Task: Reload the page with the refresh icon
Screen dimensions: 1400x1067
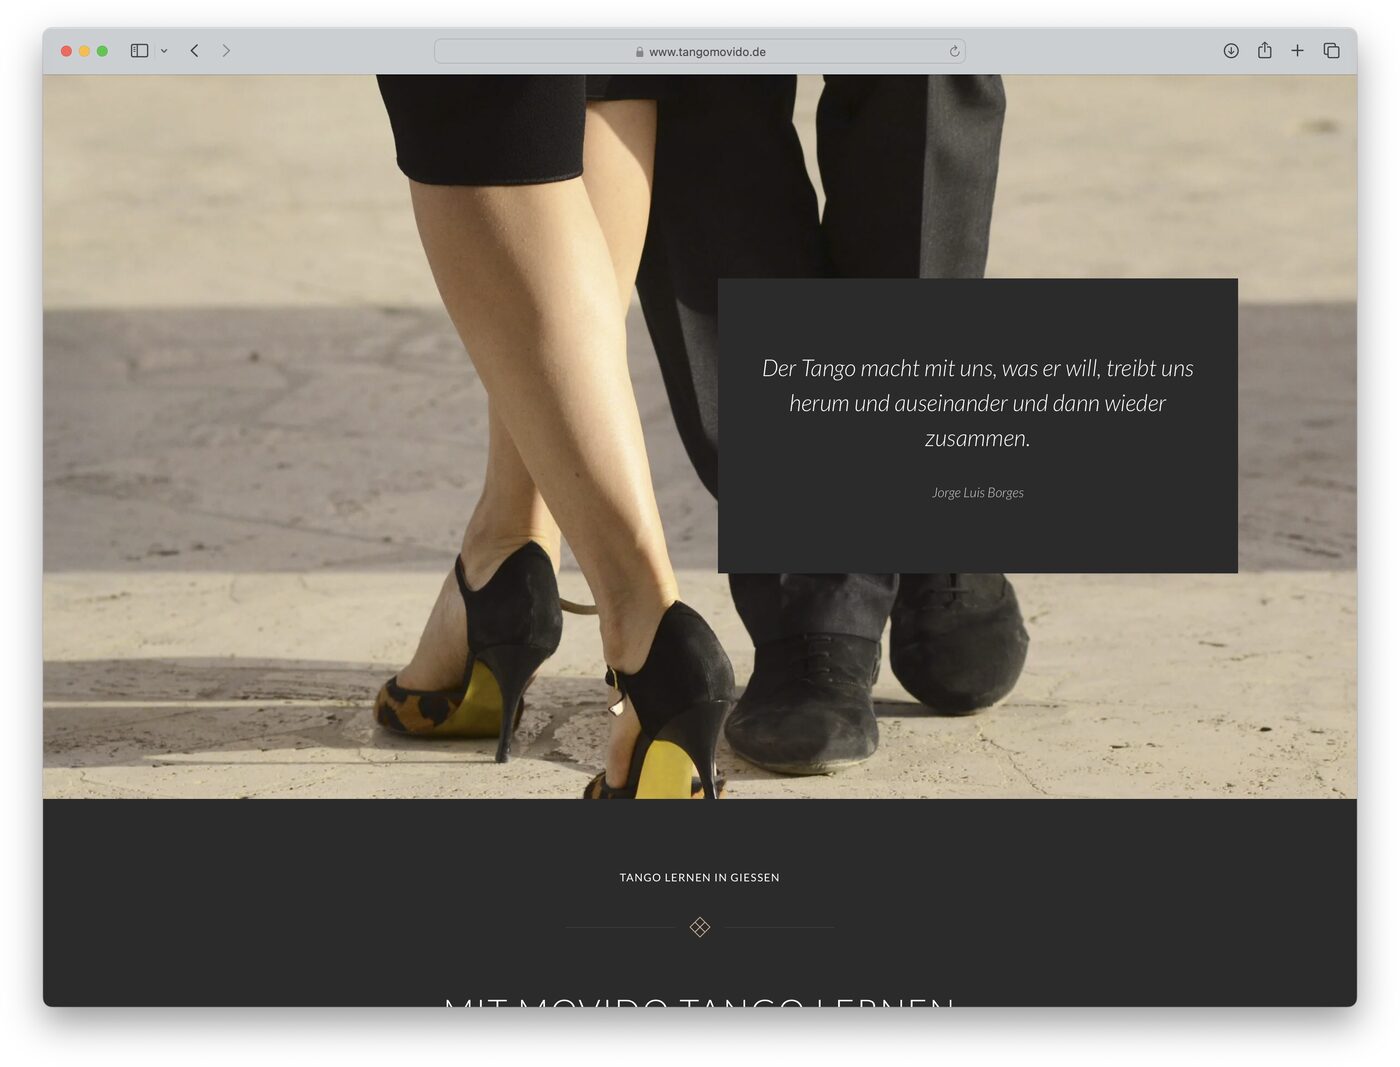Action: point(954,51)
